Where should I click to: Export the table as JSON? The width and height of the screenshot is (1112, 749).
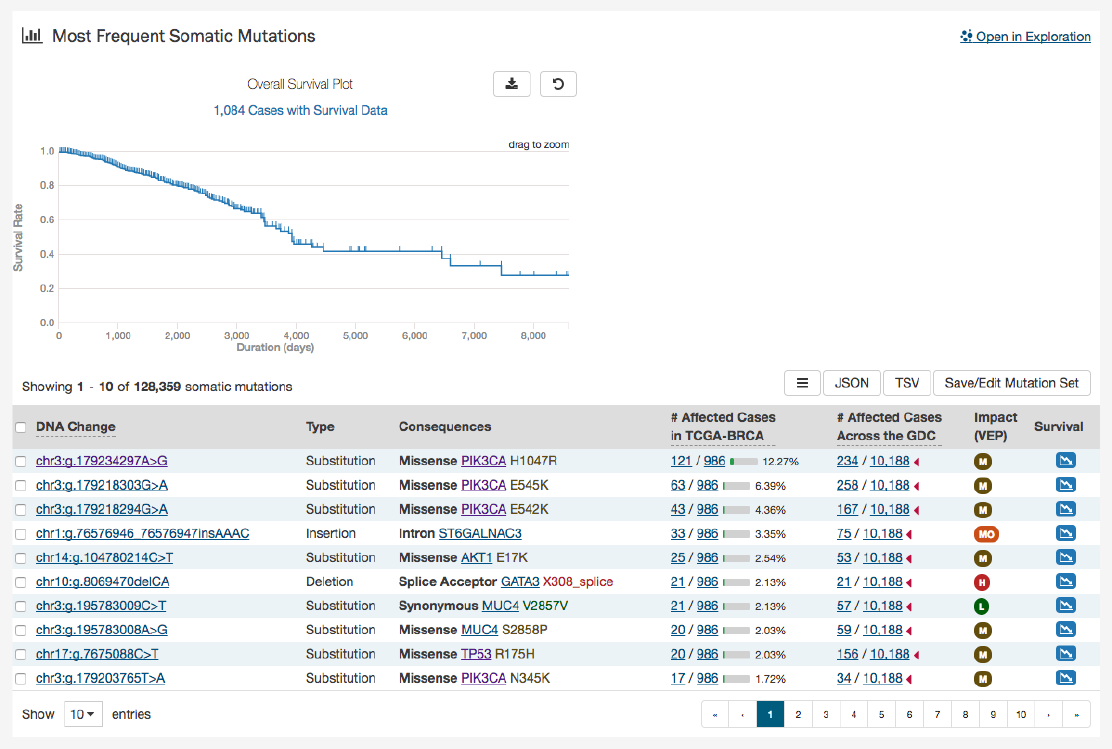851,383
